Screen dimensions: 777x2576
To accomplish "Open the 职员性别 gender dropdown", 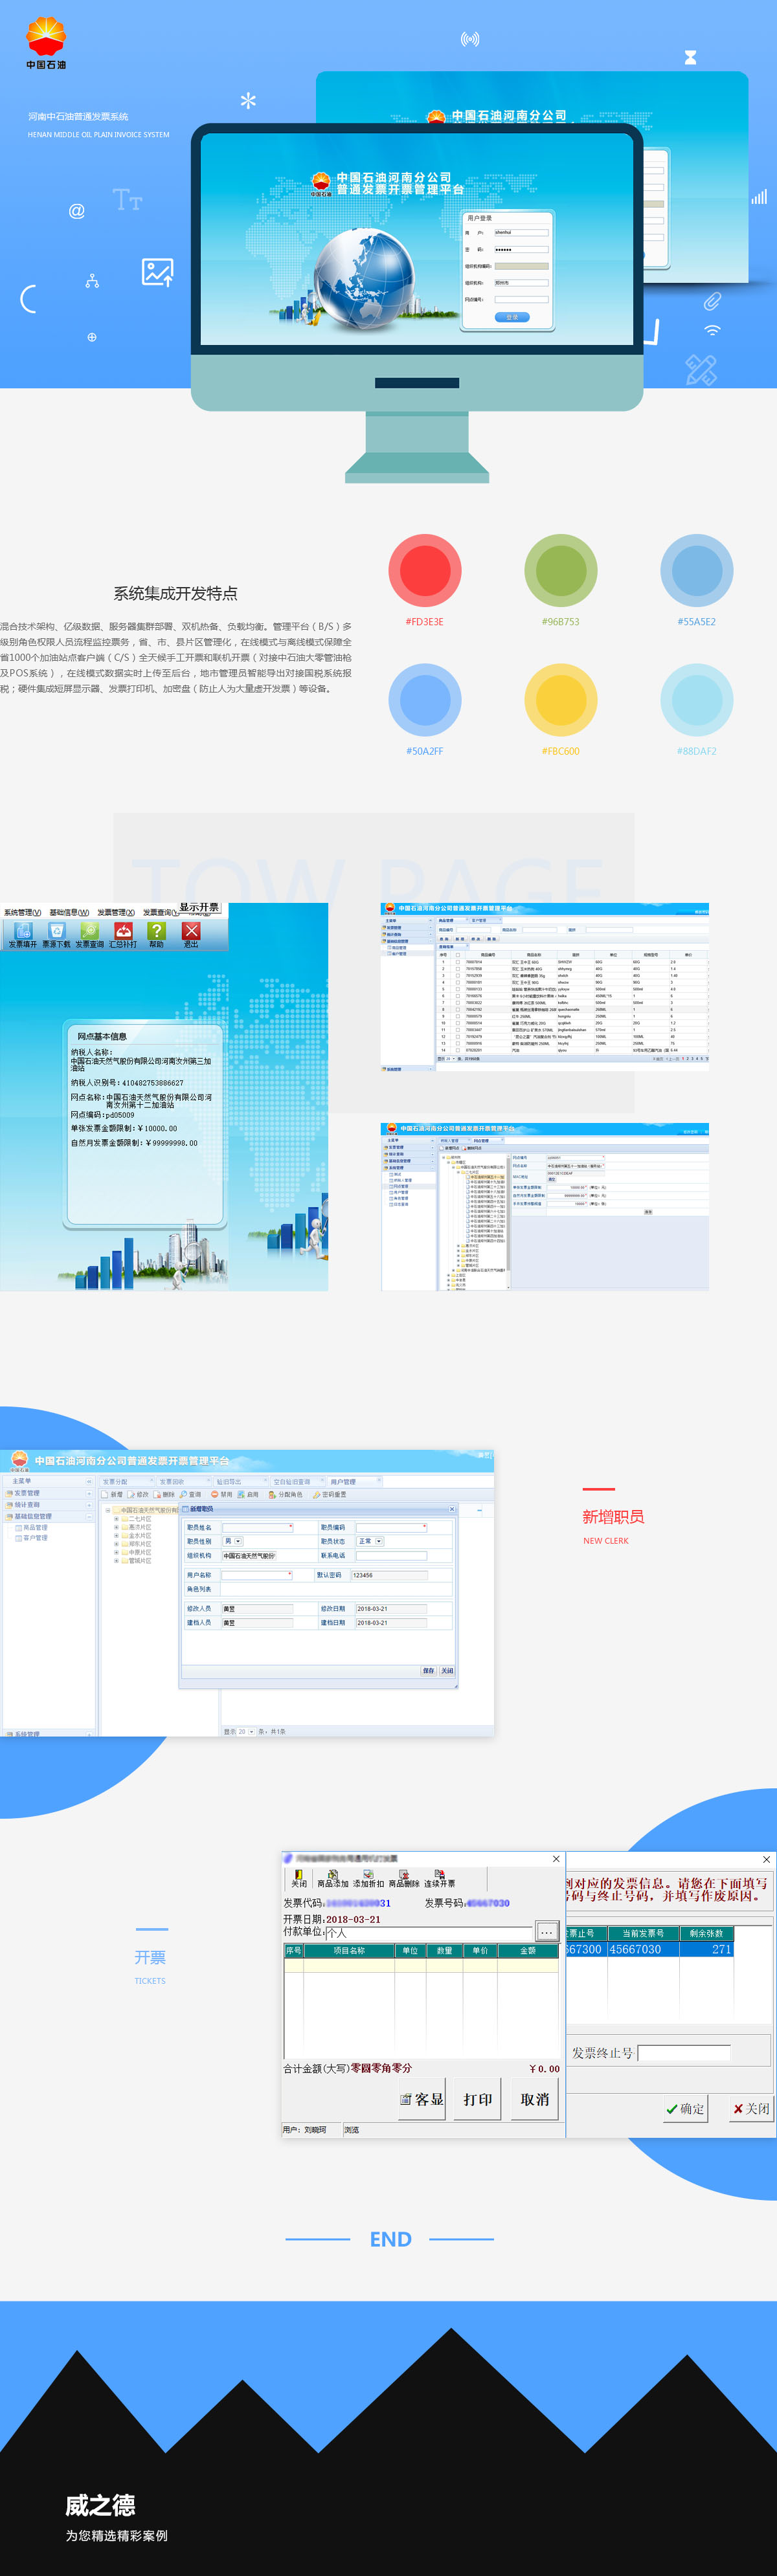I will (233, 1541).
